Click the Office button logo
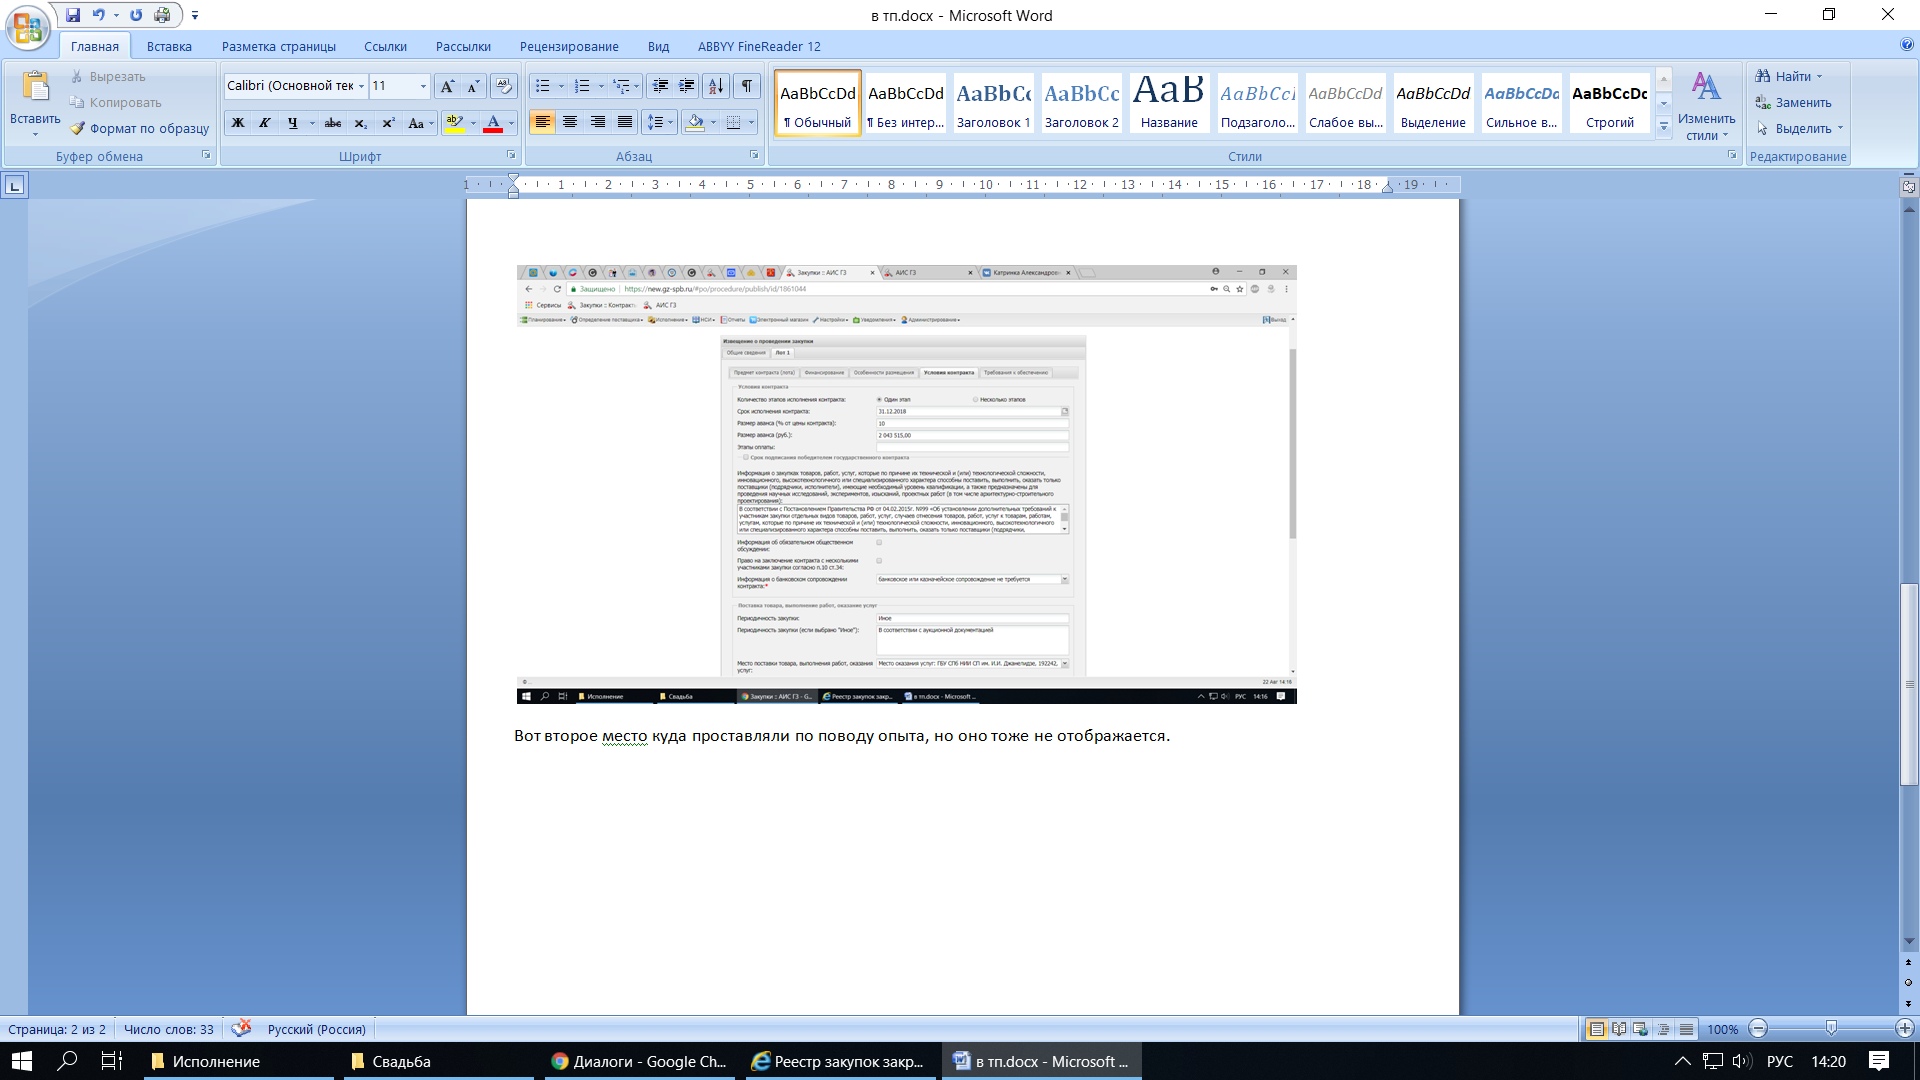The width and height of the screenshot is (1920, 1080). pos(28,27)
